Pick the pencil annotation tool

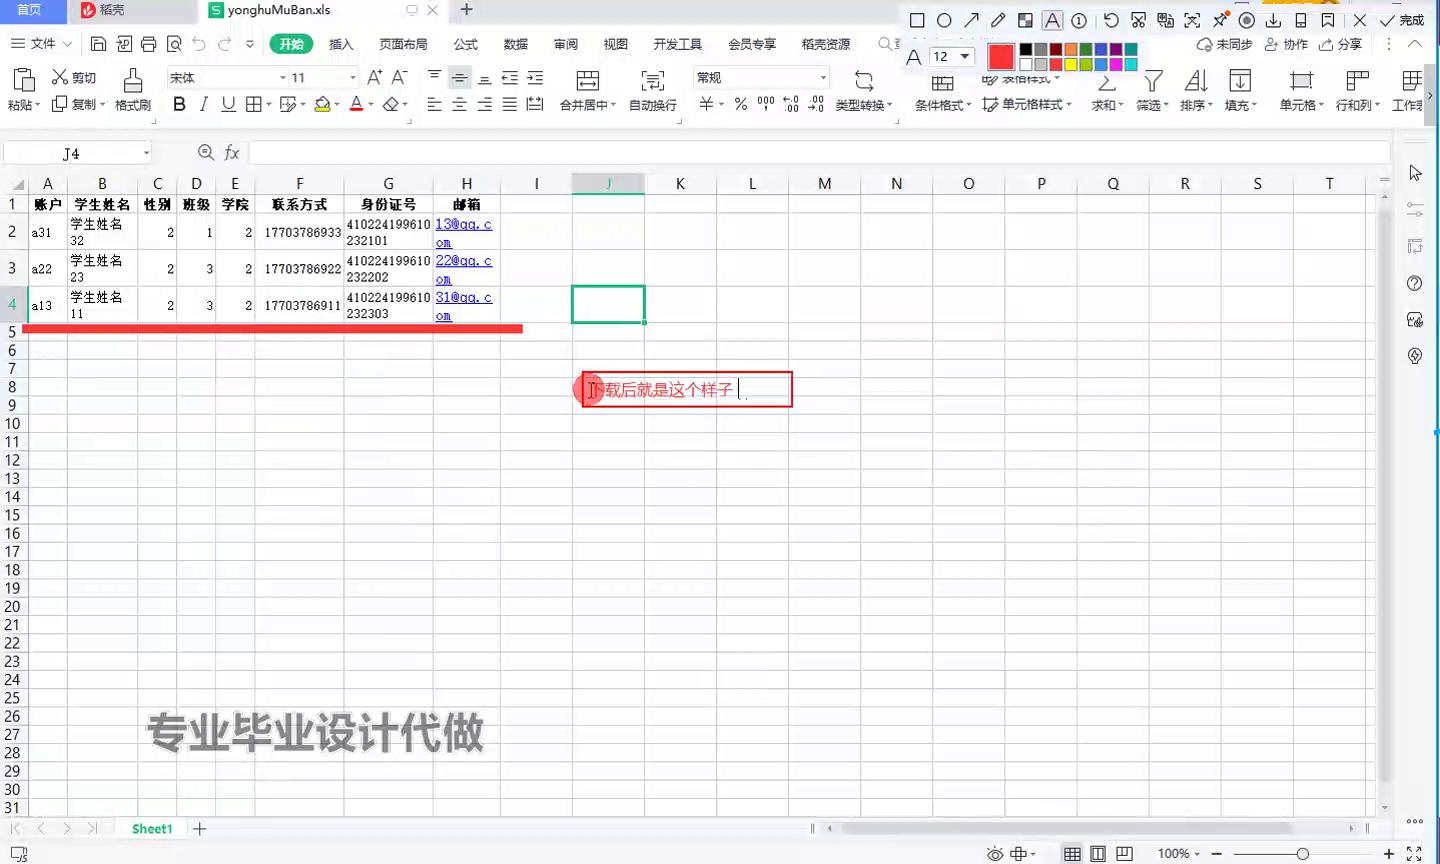point(998,20)
